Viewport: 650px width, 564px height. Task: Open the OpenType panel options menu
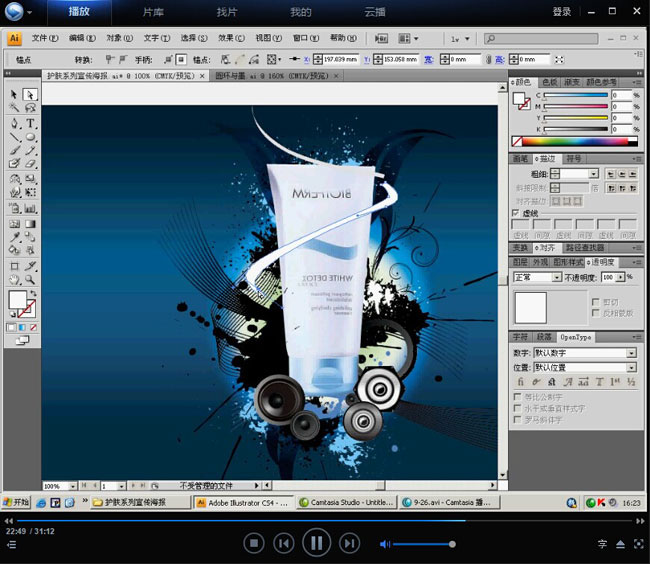(637, 337)
